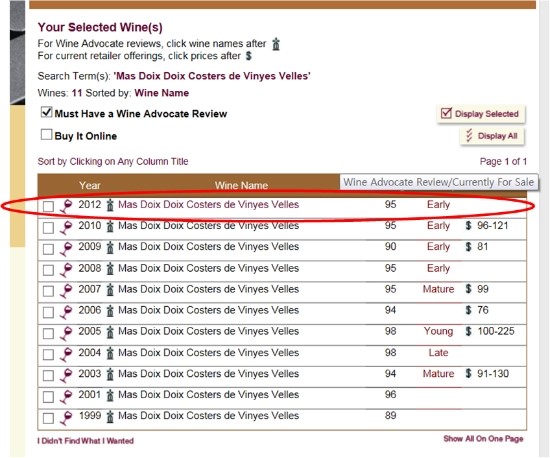Click the wine glass icon for 2012
550x458 pixels.
[66, 206]
